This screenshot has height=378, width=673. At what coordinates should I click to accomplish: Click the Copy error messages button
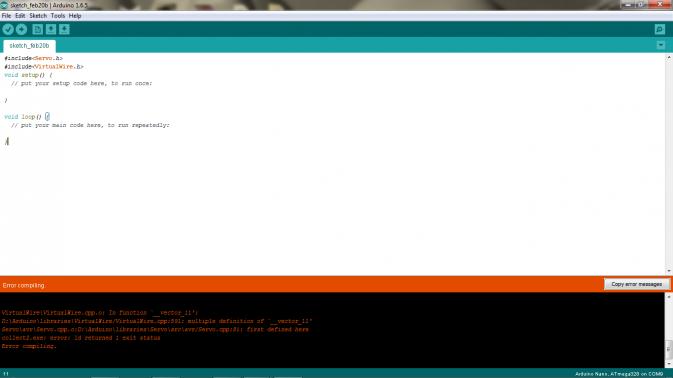click(637, 284)
